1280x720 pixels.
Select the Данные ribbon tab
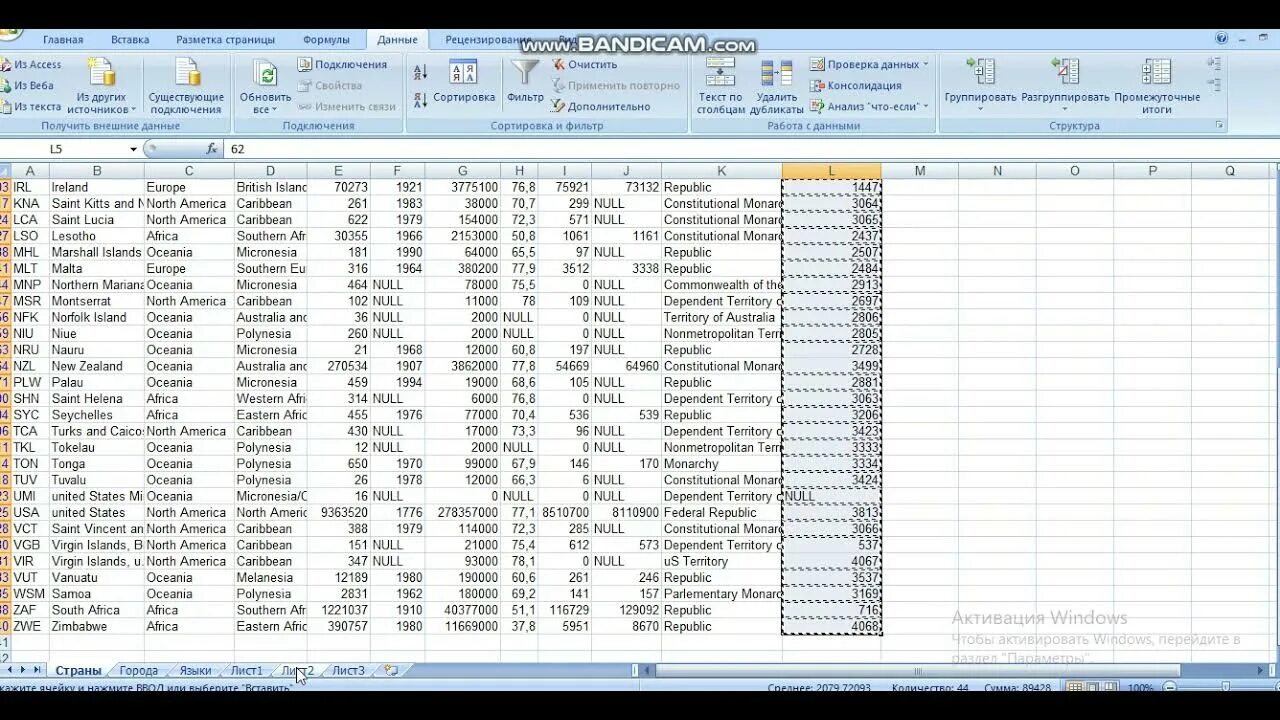[x=397, y=40]
